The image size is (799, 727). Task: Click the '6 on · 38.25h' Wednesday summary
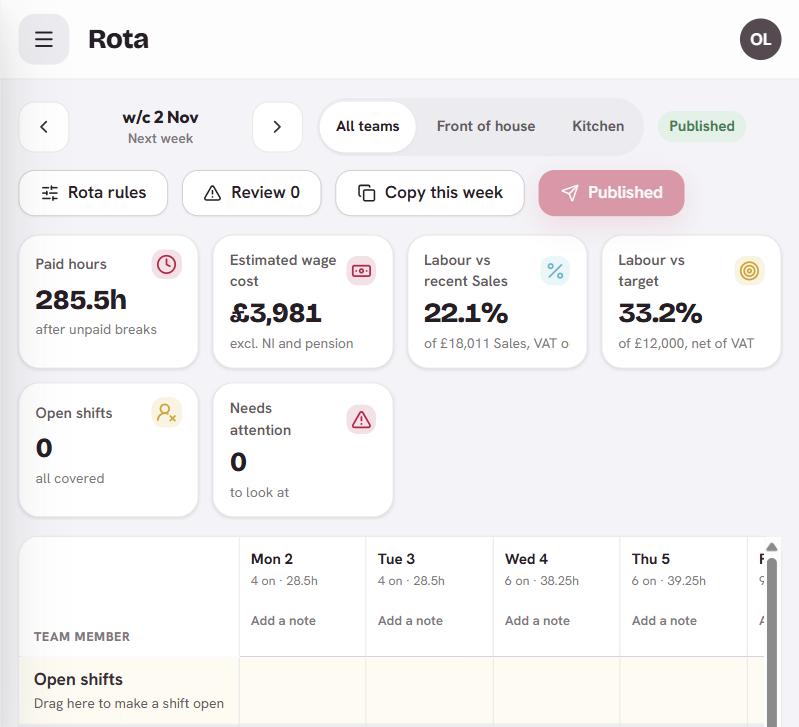pos(542,581)
